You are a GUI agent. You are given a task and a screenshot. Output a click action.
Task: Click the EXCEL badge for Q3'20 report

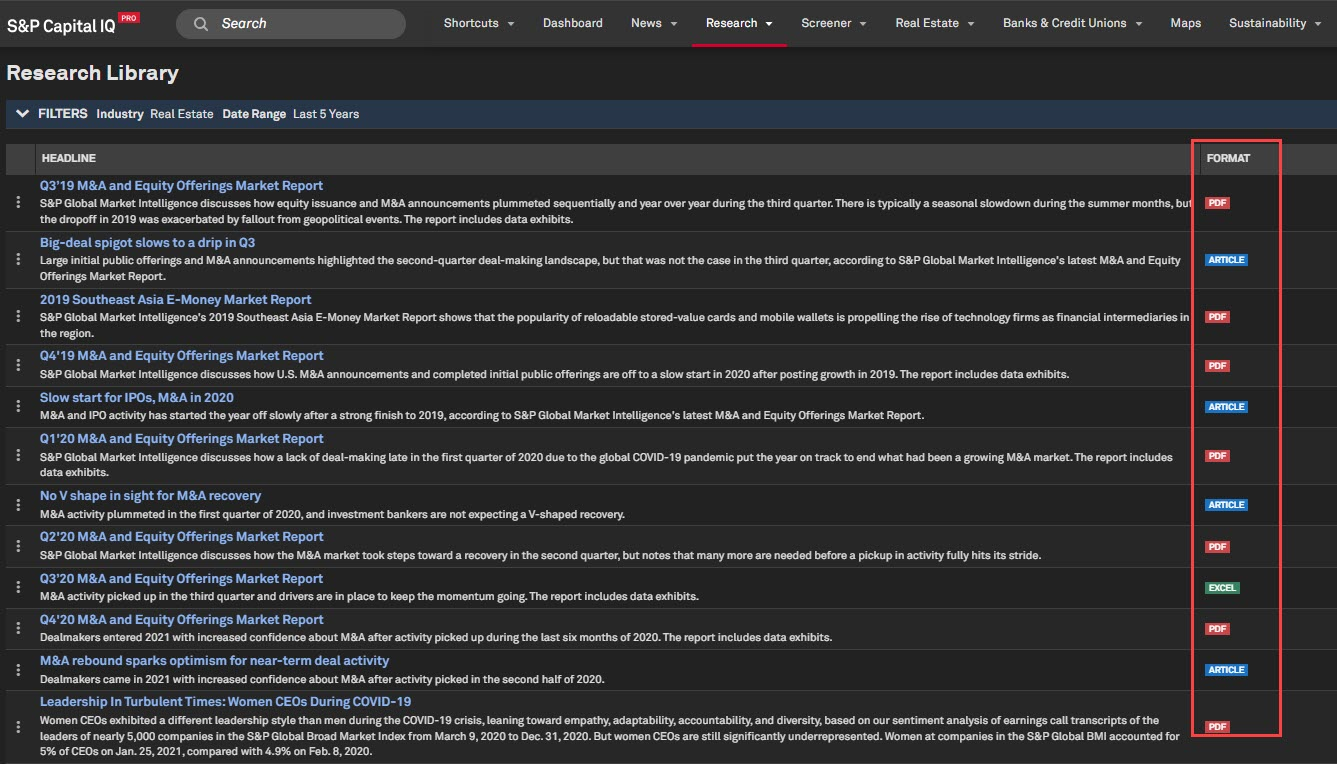[1221, 588]
